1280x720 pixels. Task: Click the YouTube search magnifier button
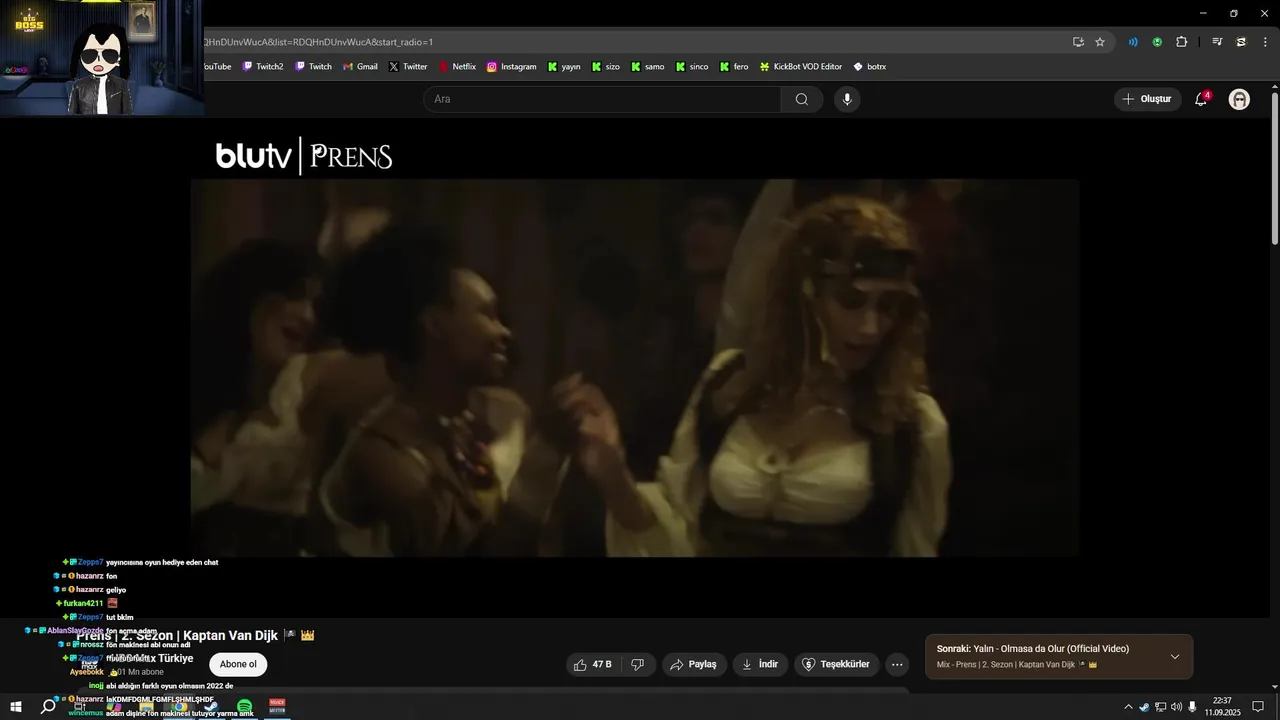tap(802, 99)
